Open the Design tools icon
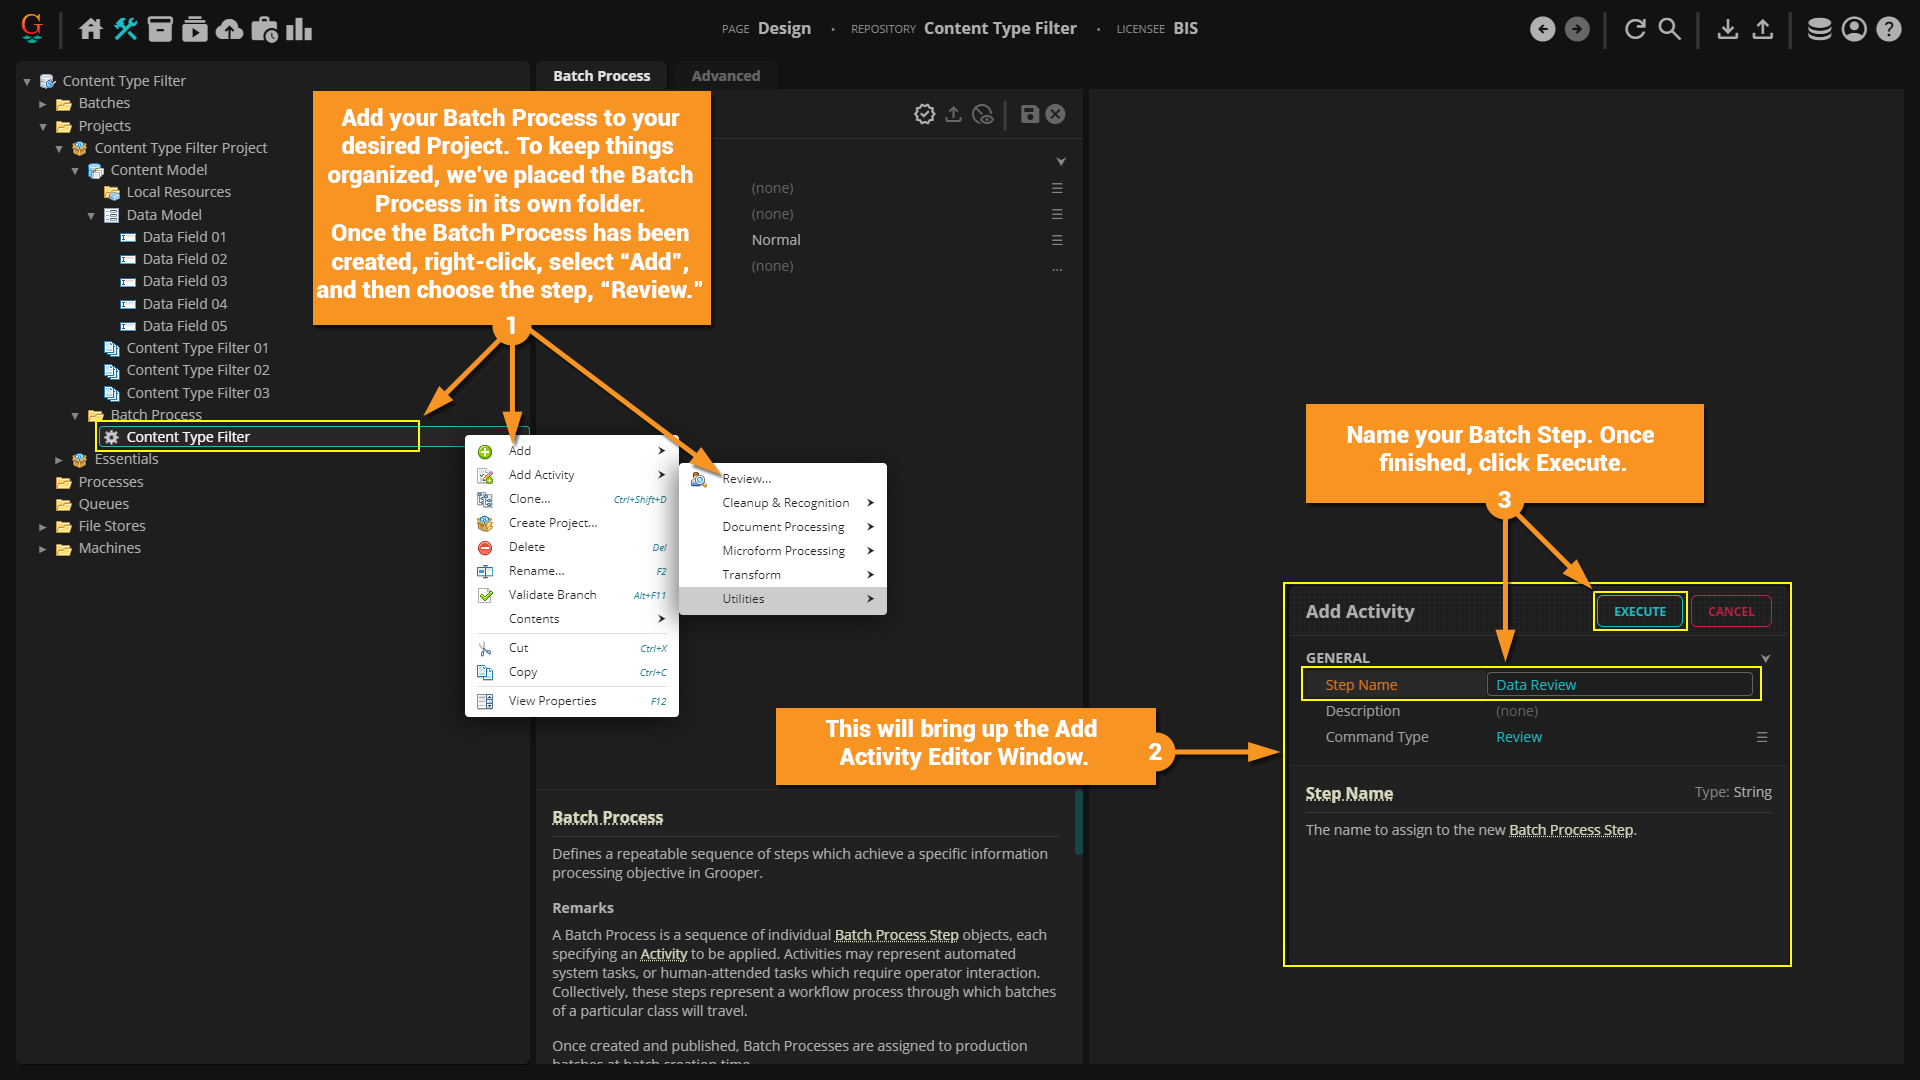The width and height of the screenshot is (1920, 1080). pos(125,29)
